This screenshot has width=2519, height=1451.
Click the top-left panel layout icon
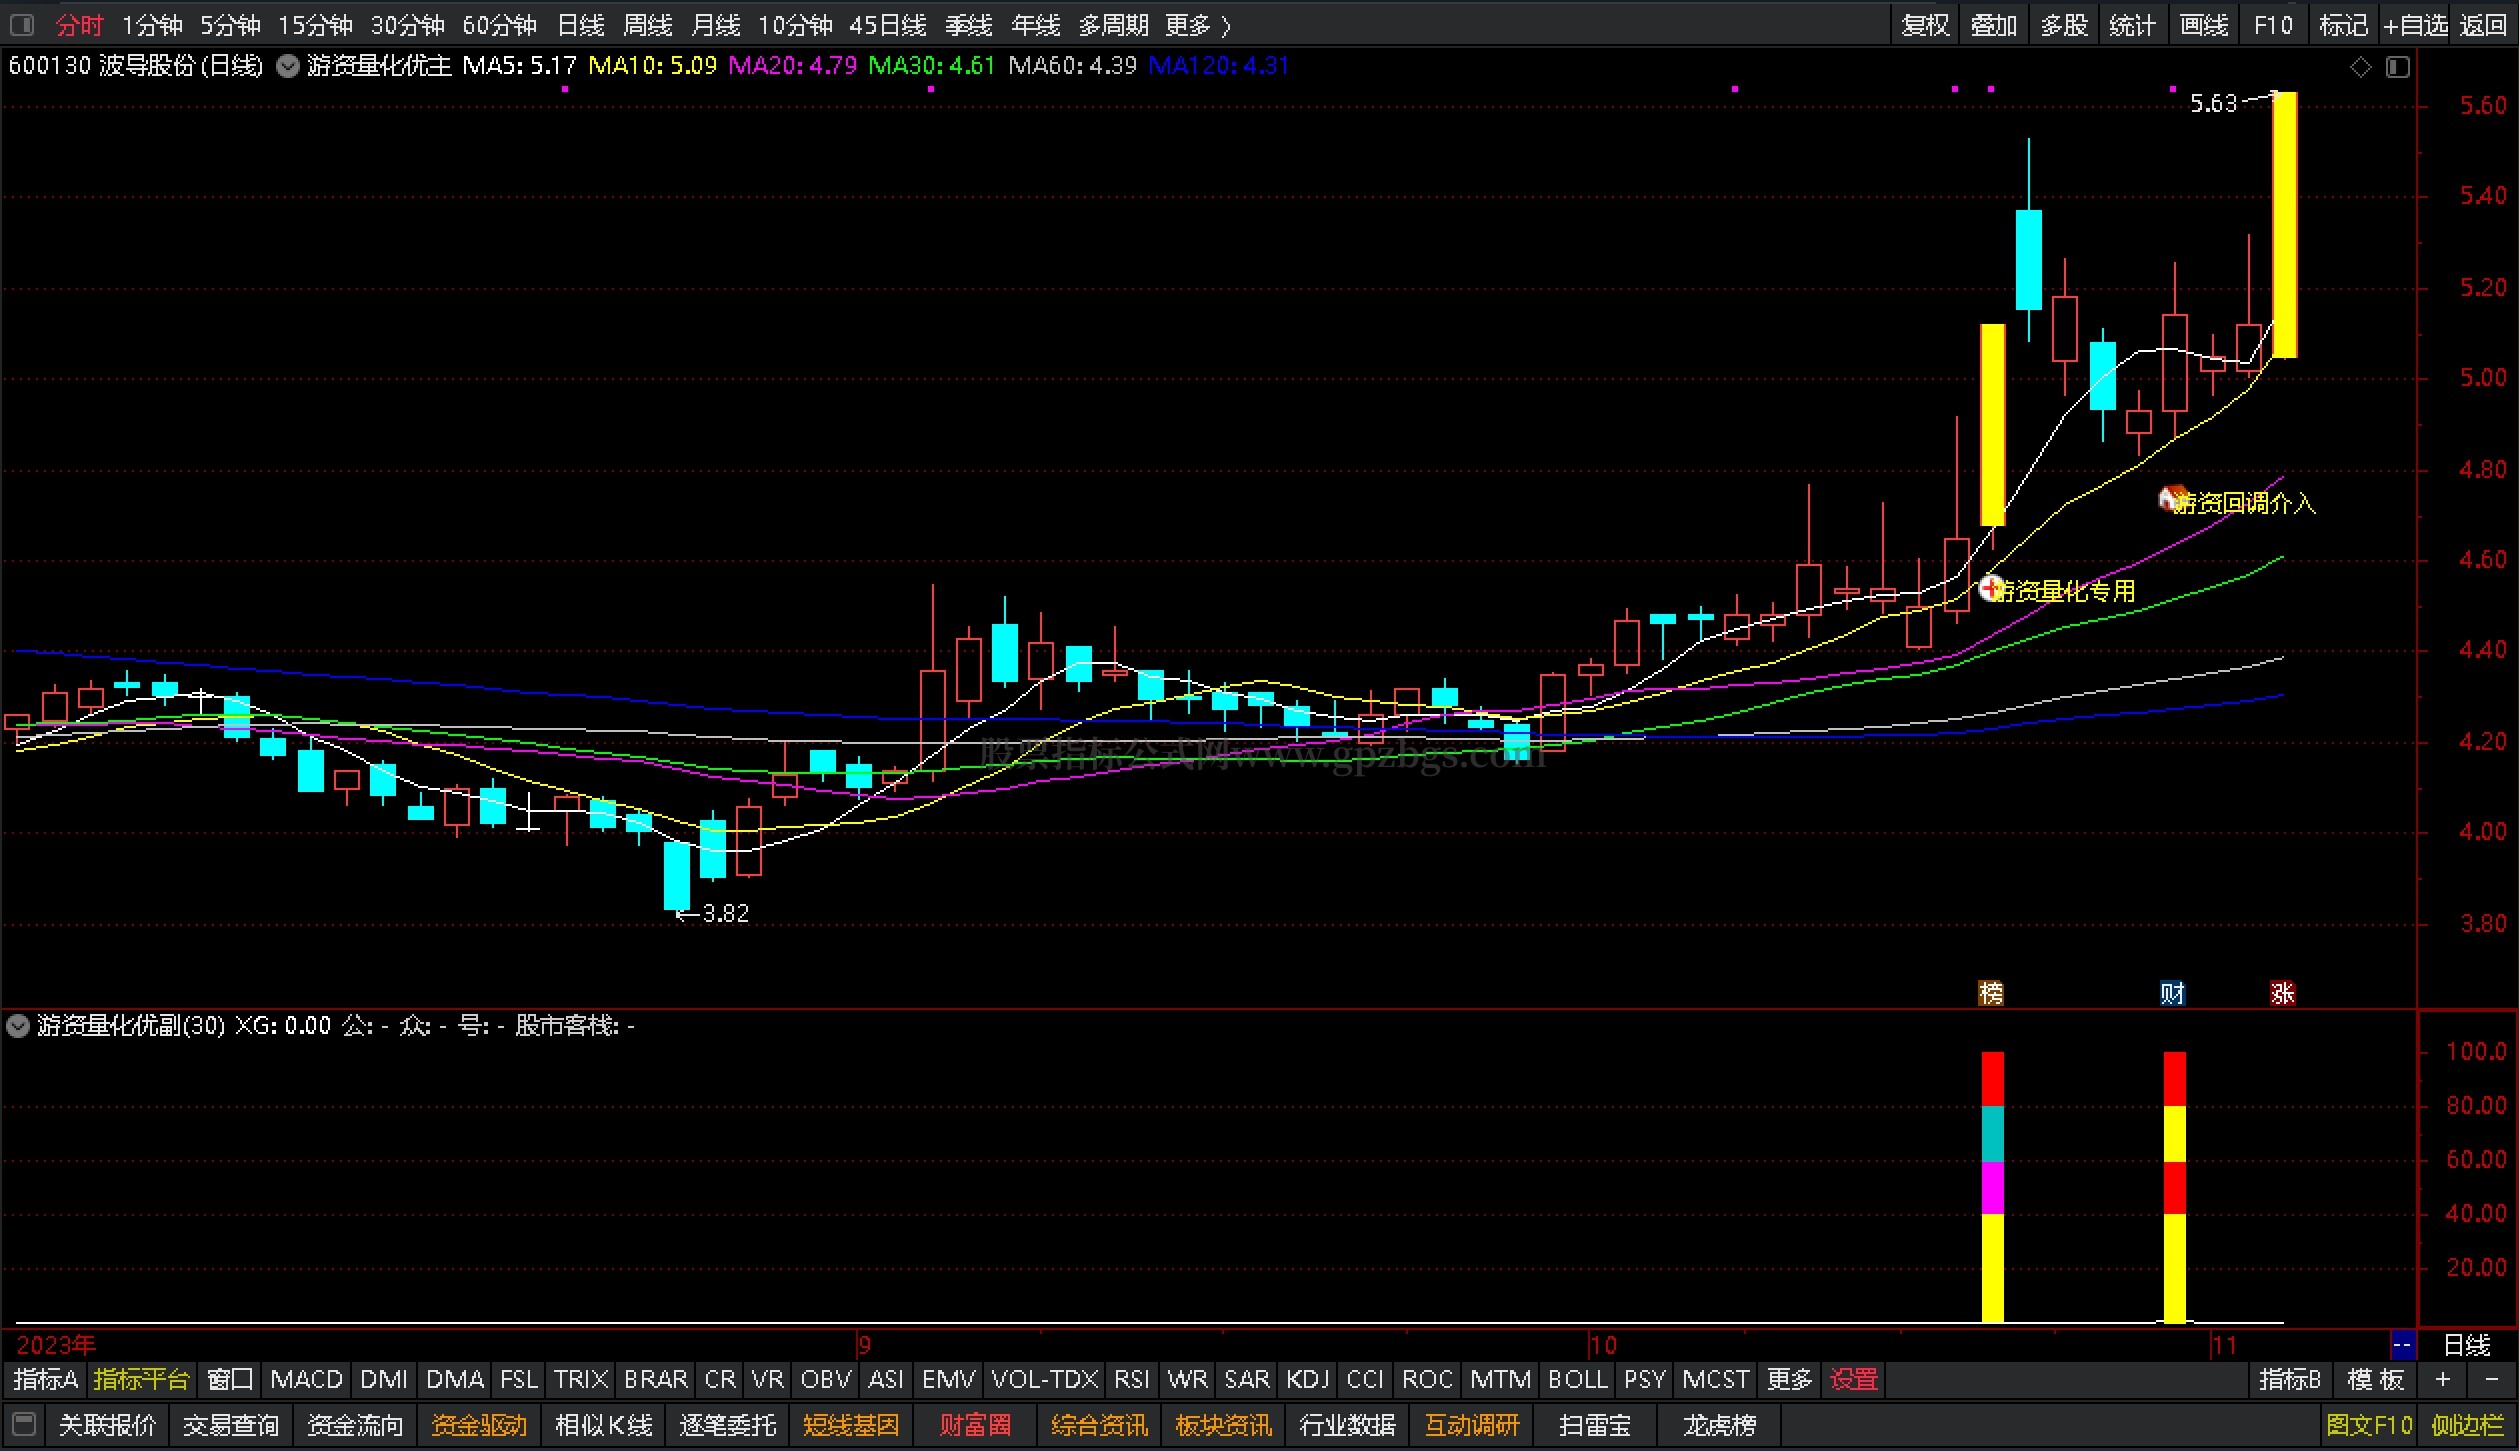pos(22,25)
